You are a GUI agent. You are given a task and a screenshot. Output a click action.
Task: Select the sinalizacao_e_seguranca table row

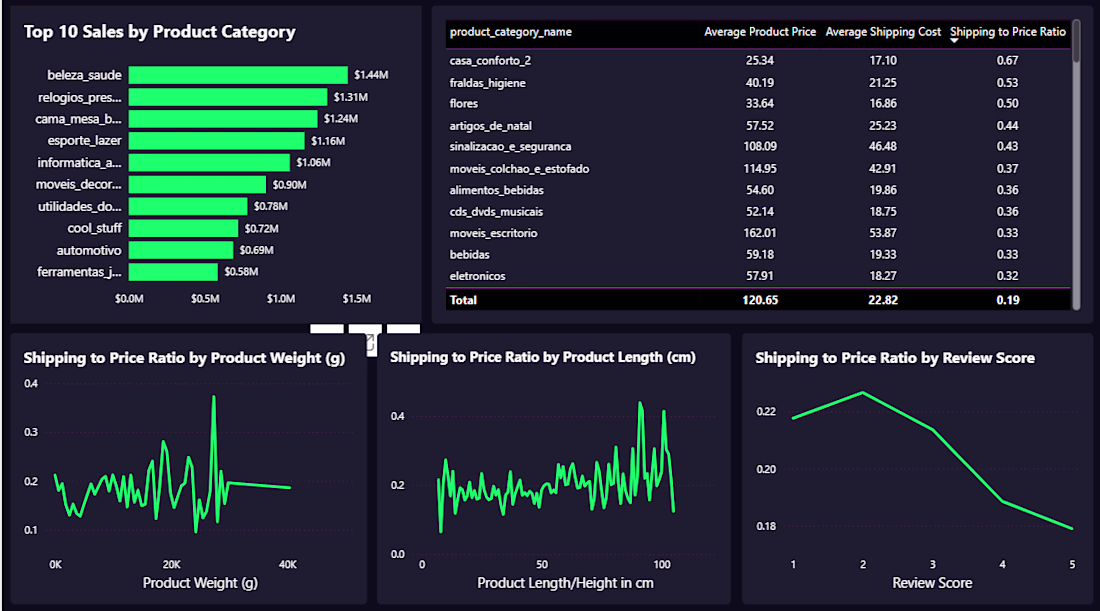tap(758, 147)
